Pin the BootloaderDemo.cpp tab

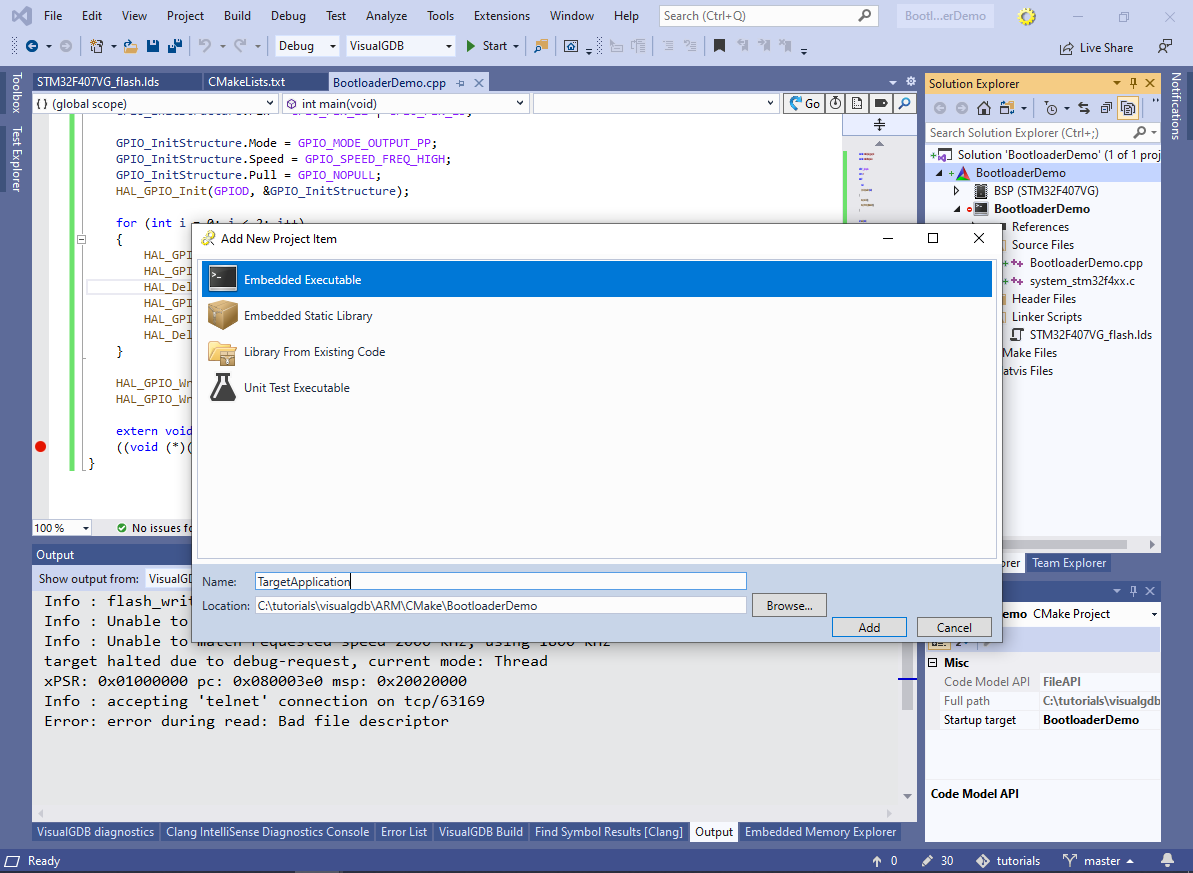tap(460, 83)
